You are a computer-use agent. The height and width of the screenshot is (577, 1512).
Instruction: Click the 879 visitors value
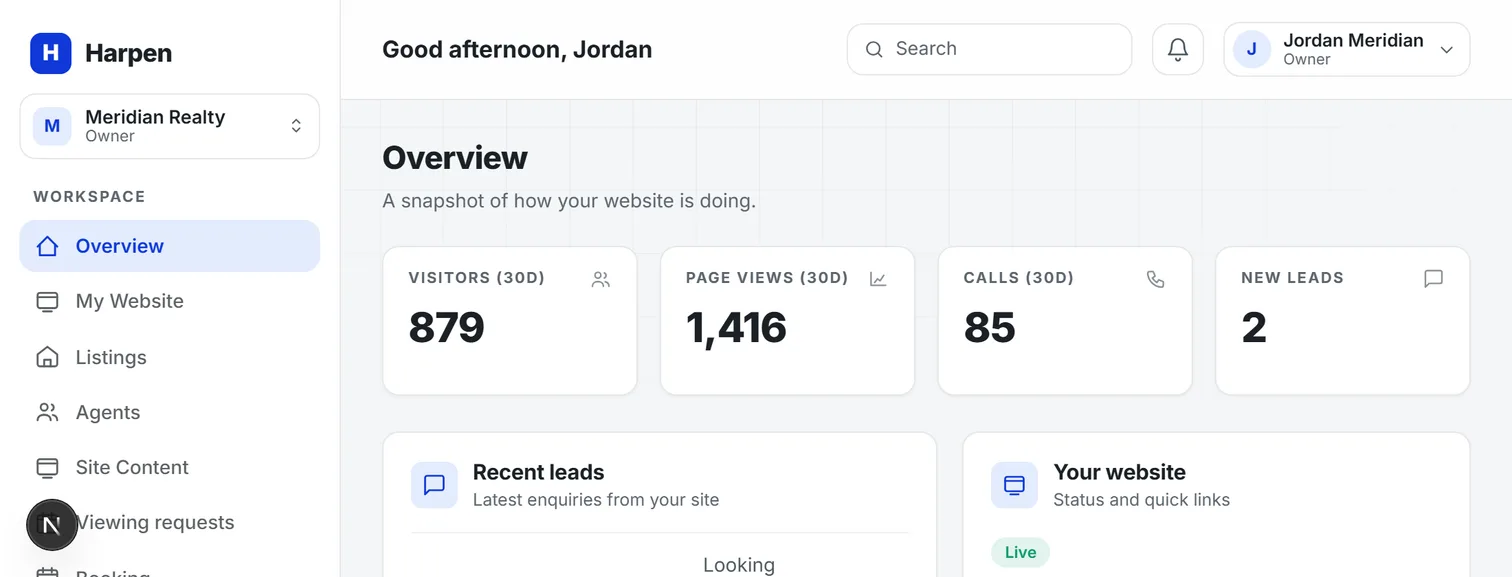point(447,327)
